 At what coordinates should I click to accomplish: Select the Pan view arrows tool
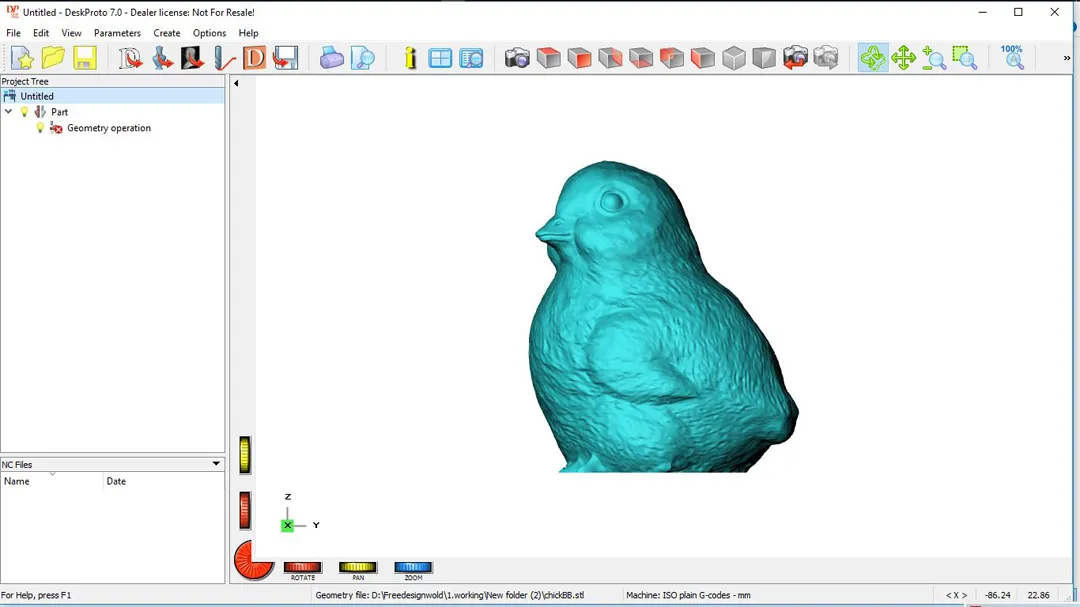point(904,58)
